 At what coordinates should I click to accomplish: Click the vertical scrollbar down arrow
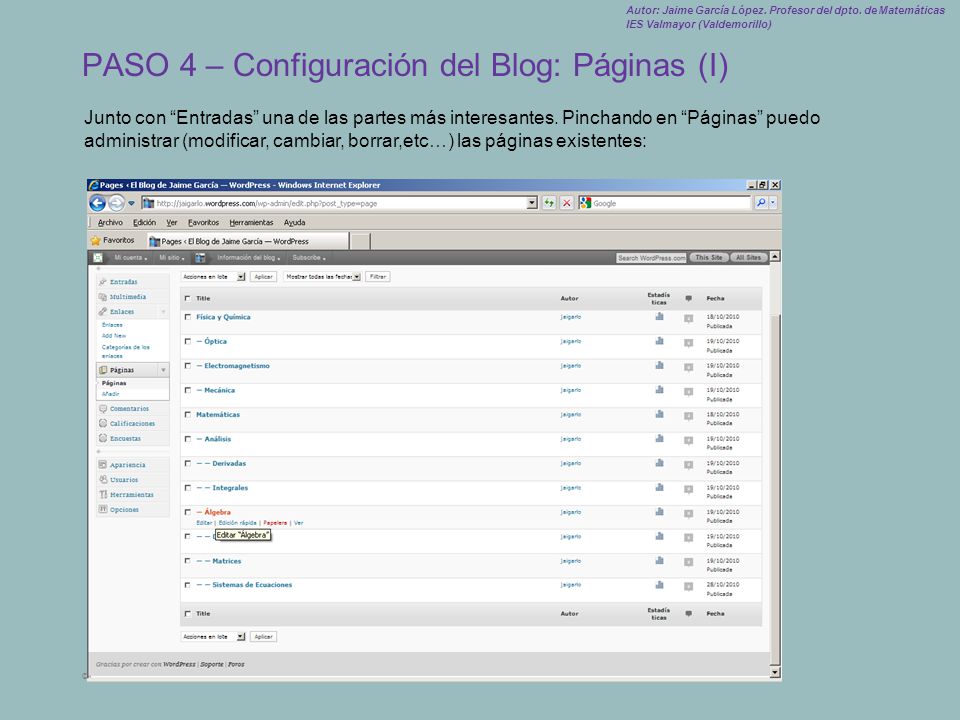pyautogui.click(x=775, y=672)
